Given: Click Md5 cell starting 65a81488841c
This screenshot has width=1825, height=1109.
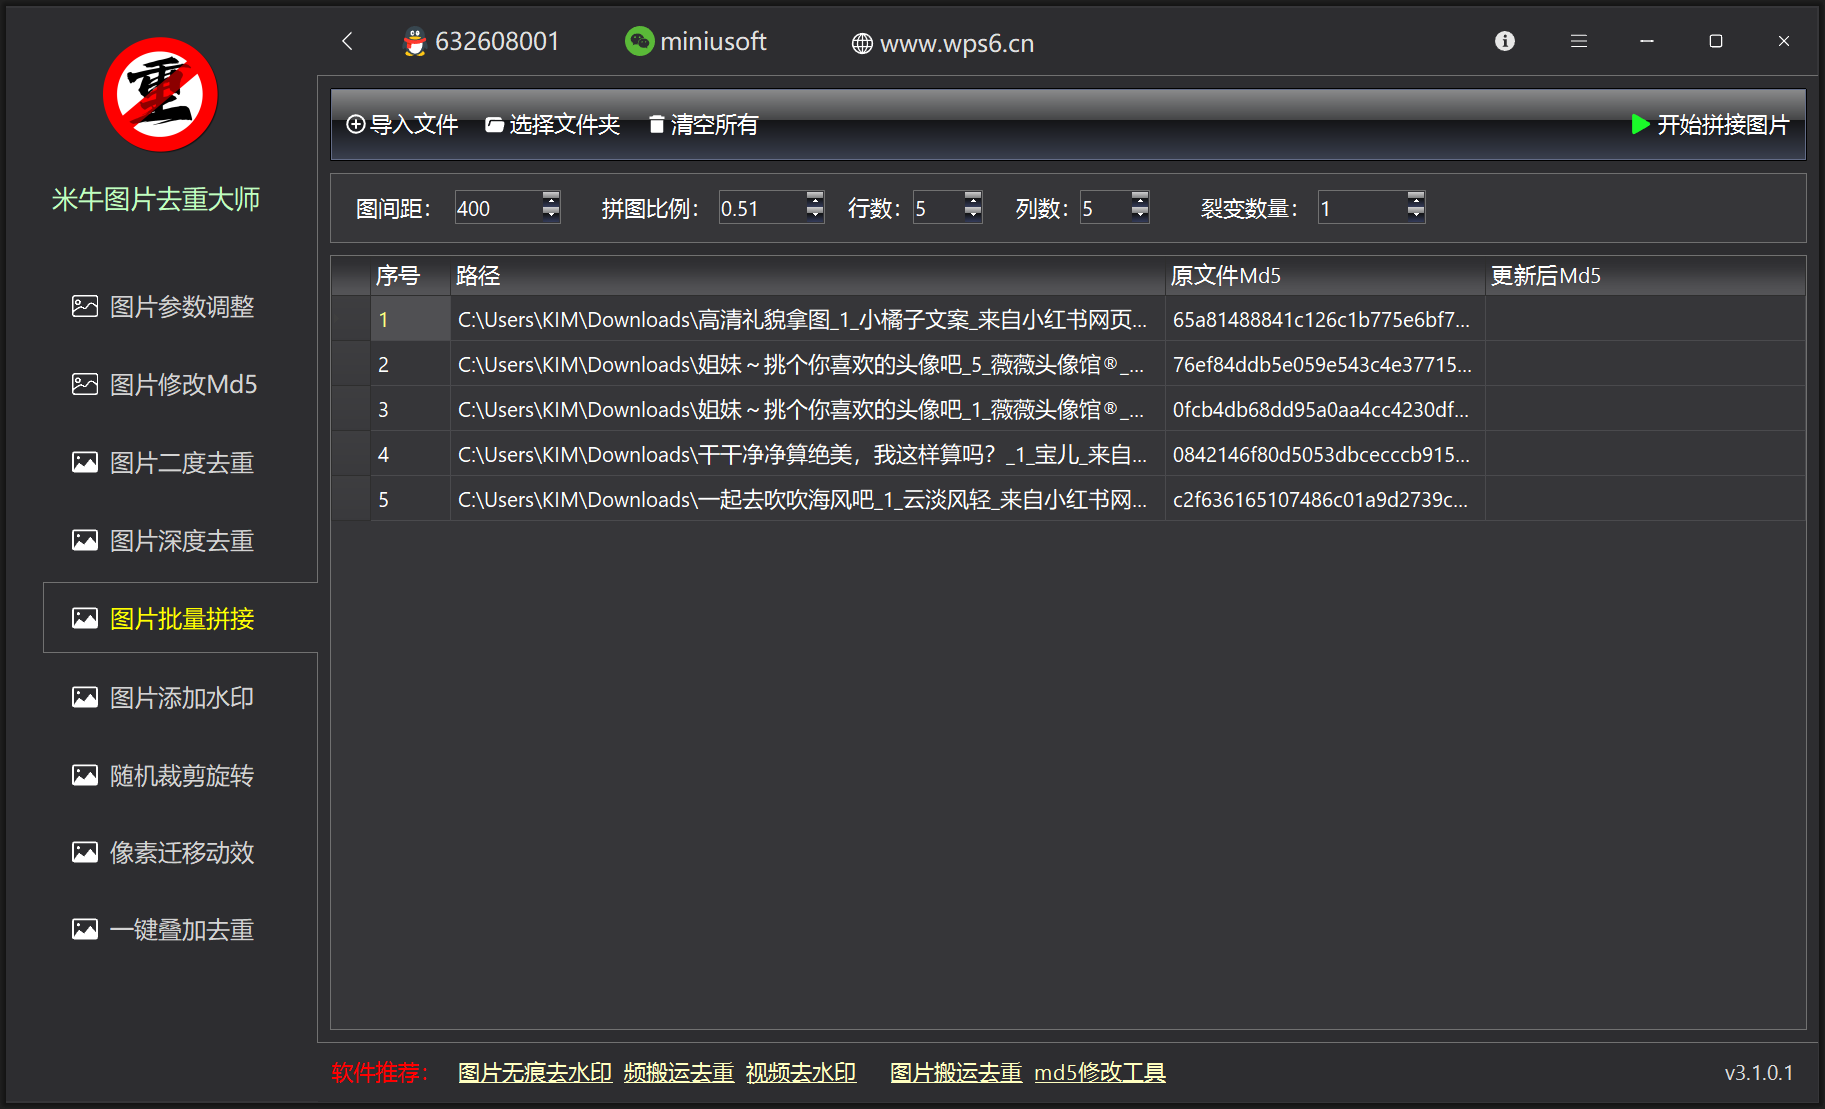Looking at the screenshot, I should (1325, 320).
